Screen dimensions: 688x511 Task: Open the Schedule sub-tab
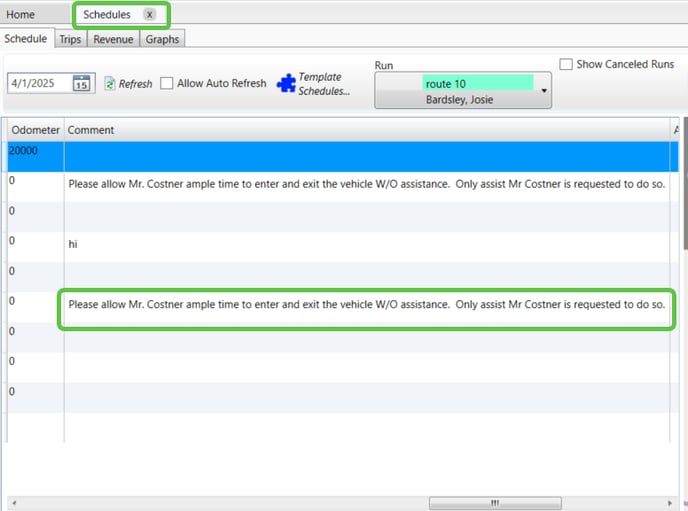coord(26,39)
